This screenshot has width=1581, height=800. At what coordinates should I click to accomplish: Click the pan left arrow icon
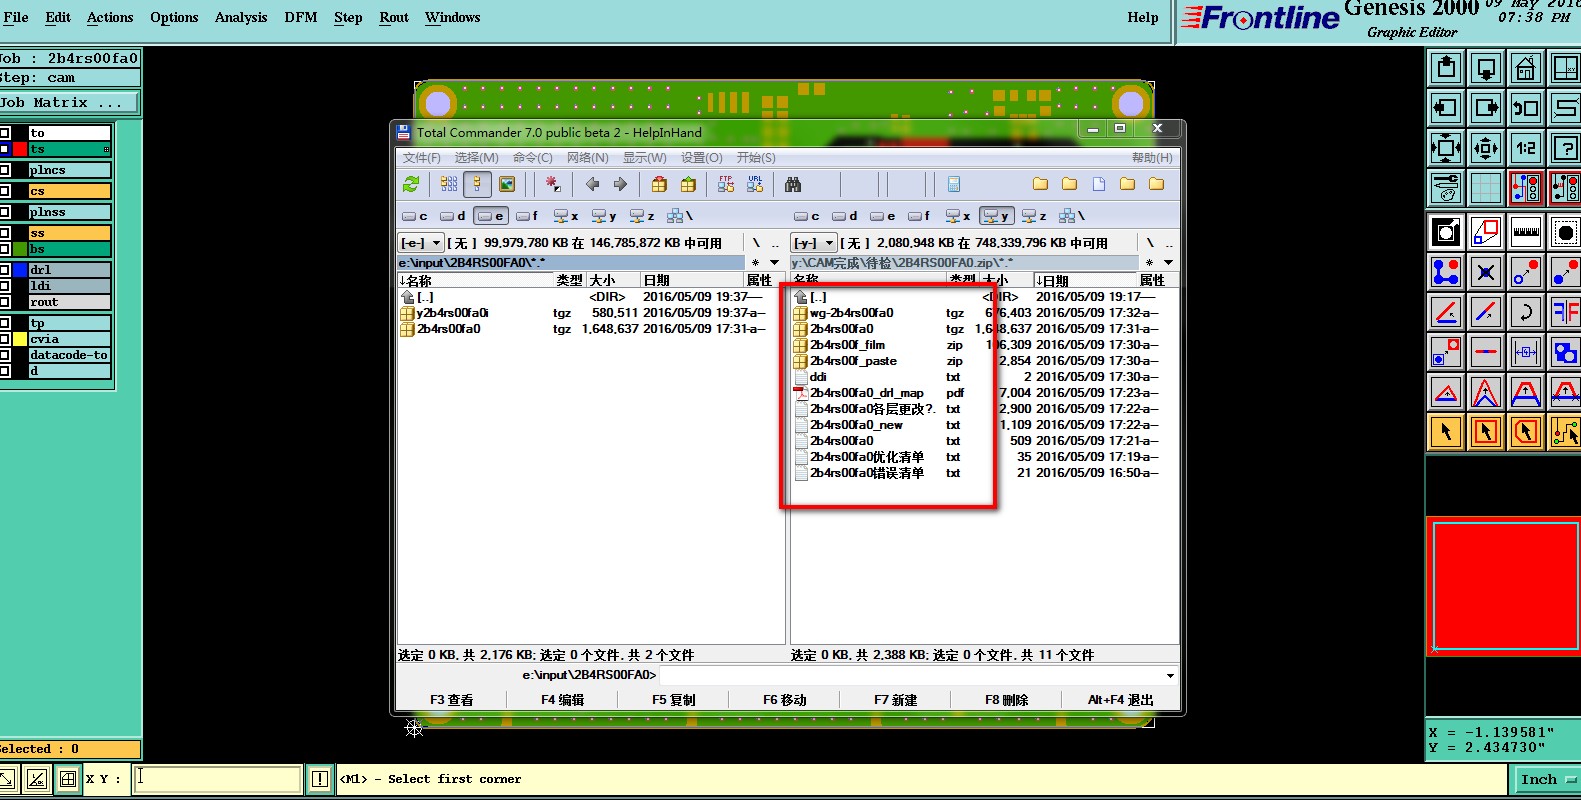(x=1446, y=108)
